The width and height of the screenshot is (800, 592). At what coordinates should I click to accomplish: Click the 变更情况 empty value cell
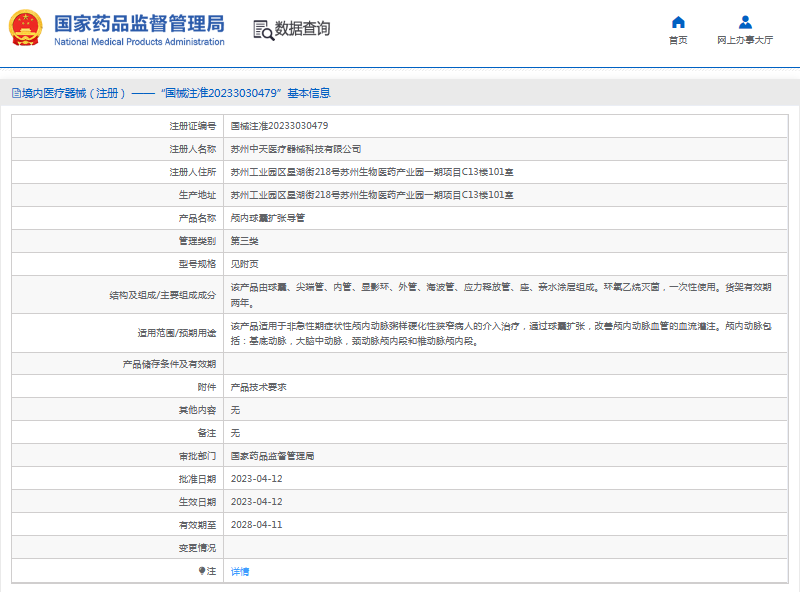pyautogui.click(x=400, y=546)
